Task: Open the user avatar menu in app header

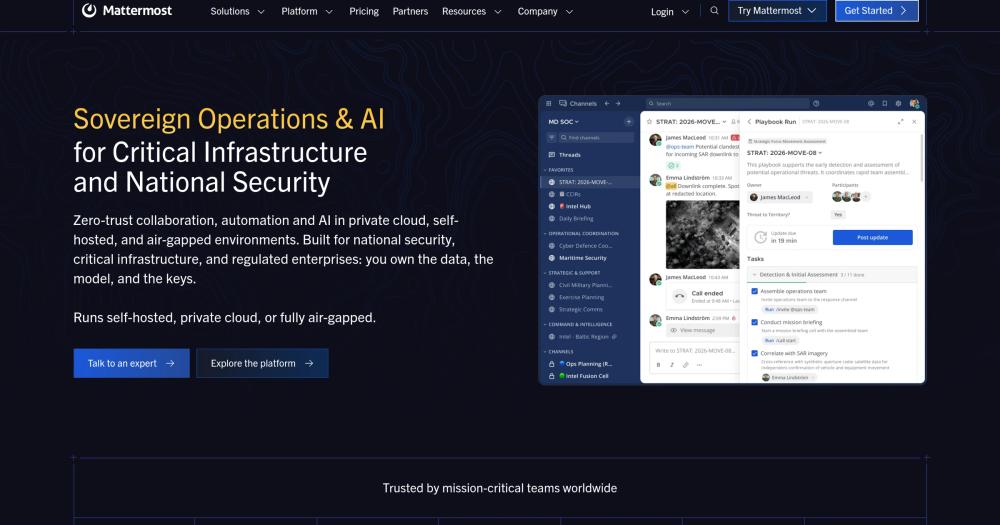Action: click(x=914, y=103)
